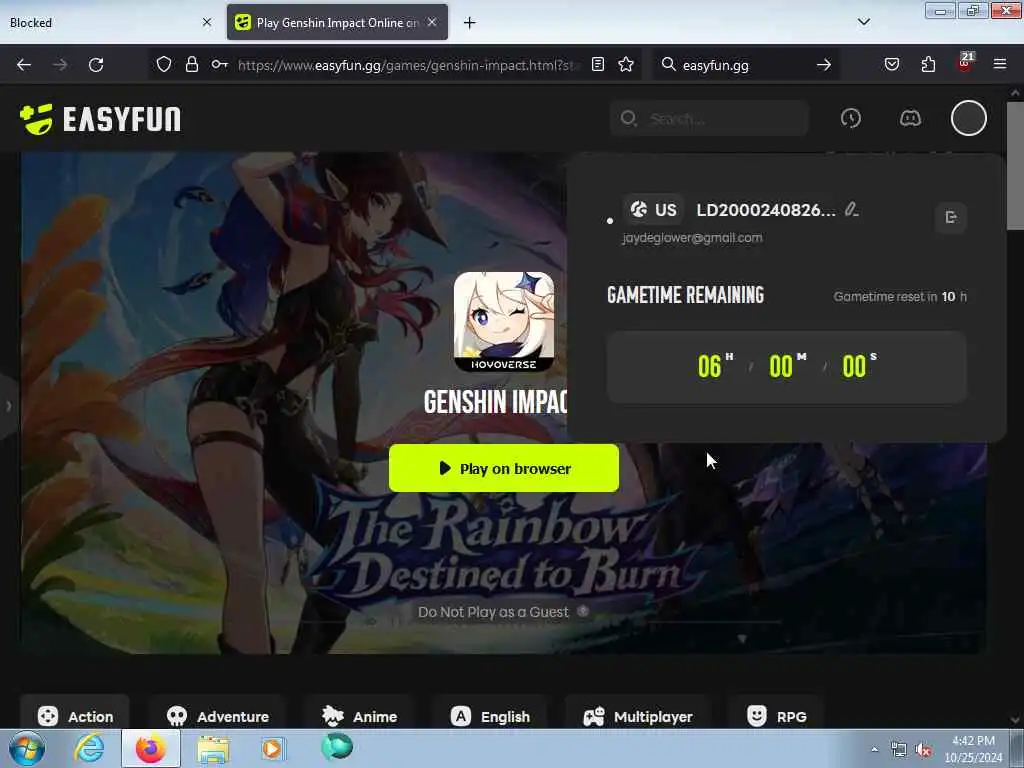
Task: Click the site security padlock icon
Action: click(191, 64)
